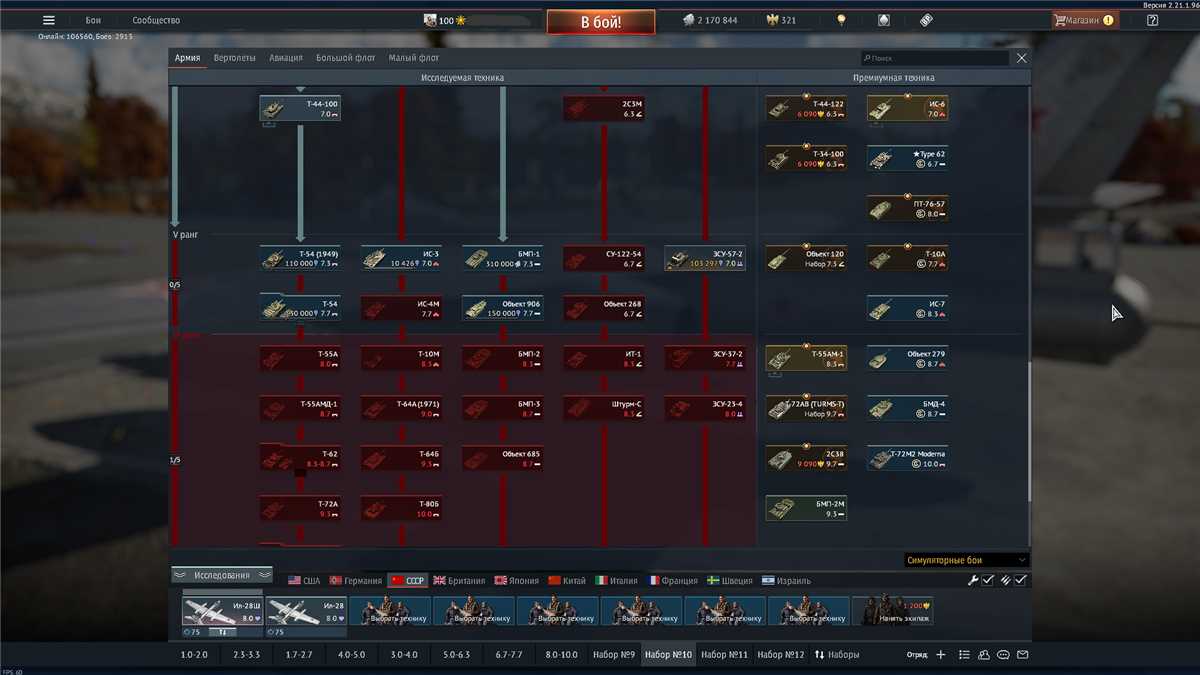Select the ИС-3 vehicle card

401,258
